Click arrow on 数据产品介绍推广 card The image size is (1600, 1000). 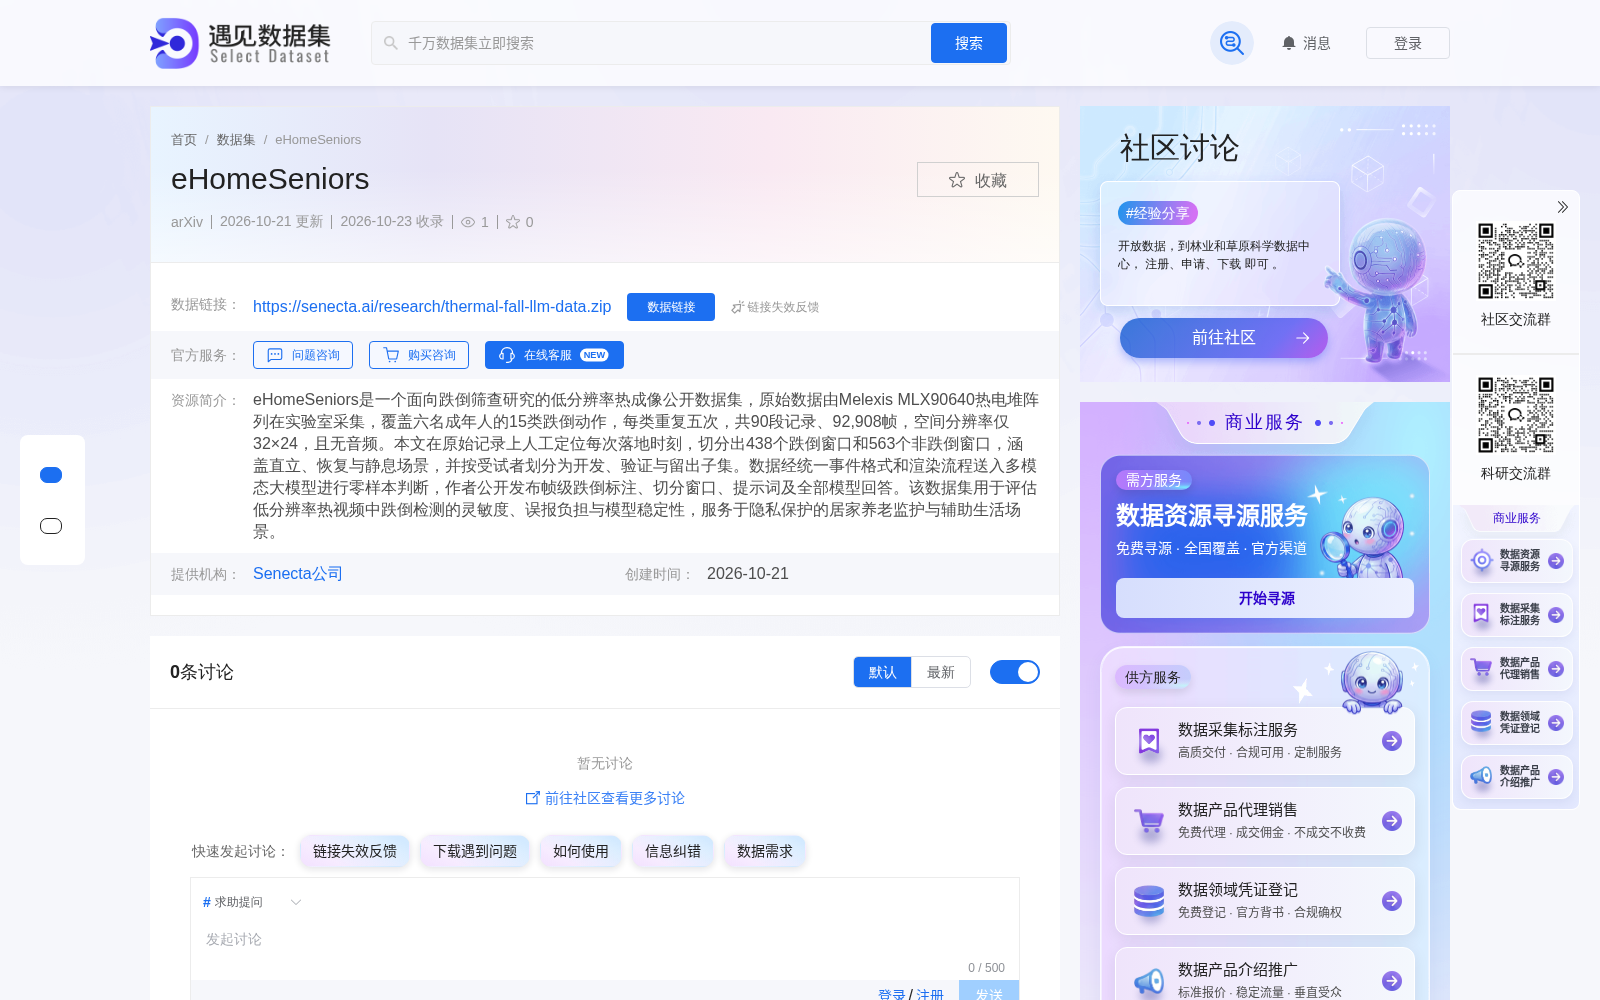tap(1392, 981)
